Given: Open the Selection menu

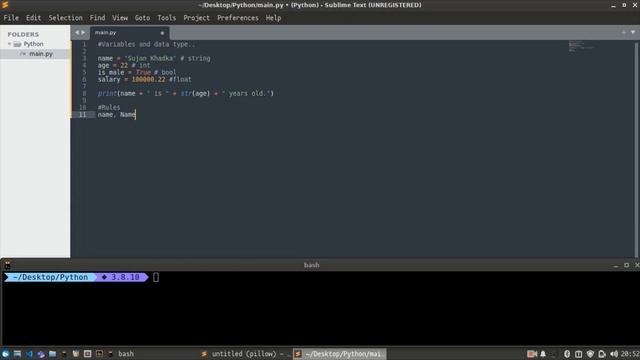Looking at the screenshot, I should [x=66, y=18].
